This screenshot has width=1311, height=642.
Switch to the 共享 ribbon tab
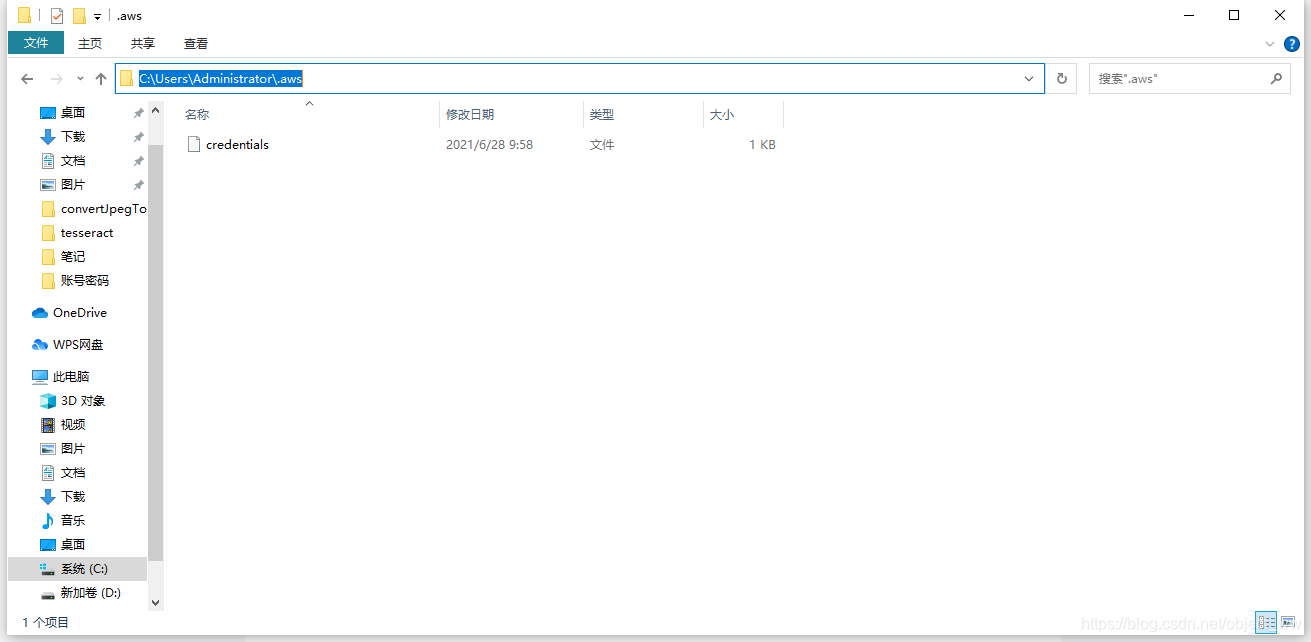point(143,43)
